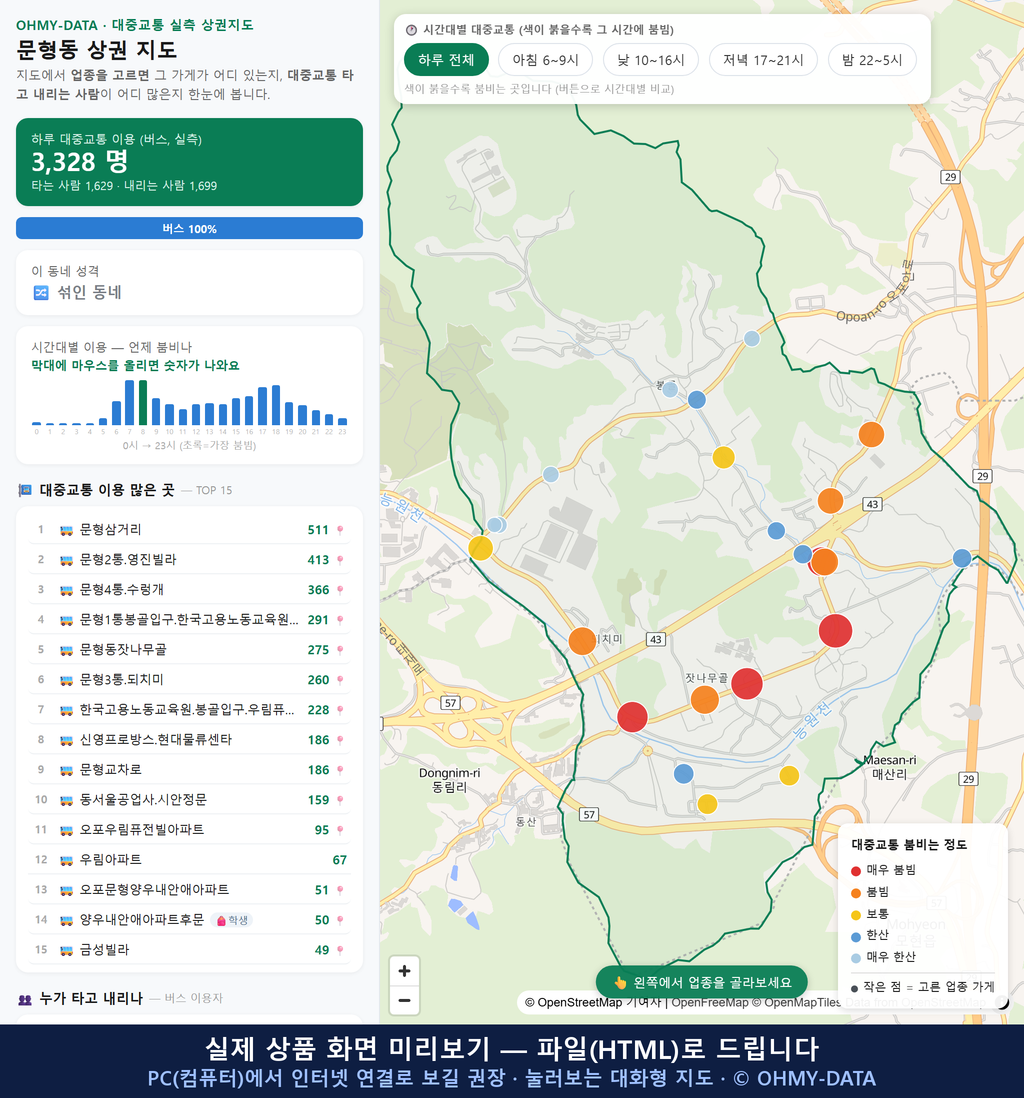This screenshot has width=1024, height=1098.
Task: Click the large red circle near 잣나무골
Action: pos(747,683)
